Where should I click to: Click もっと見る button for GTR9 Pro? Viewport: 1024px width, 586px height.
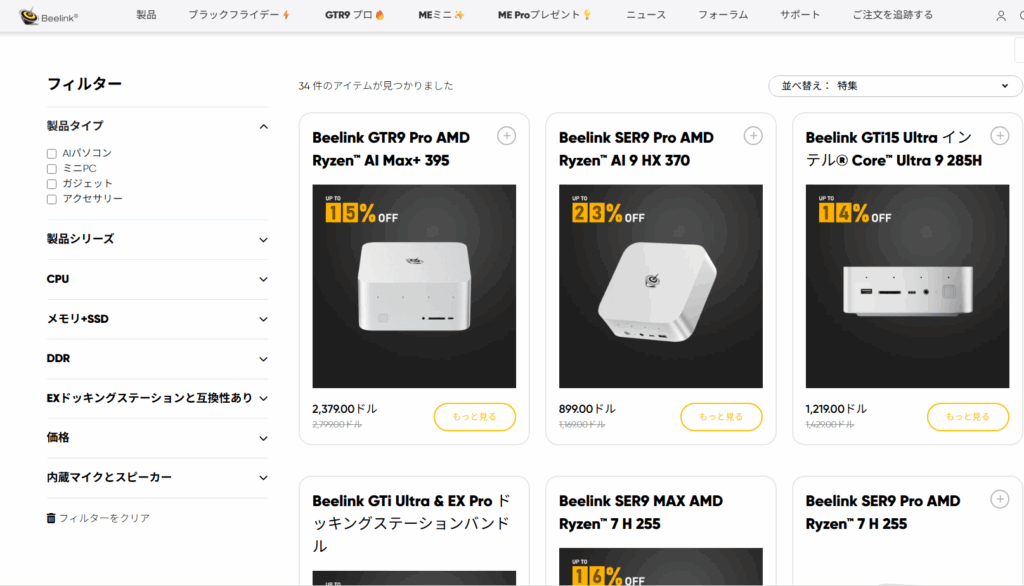click(x=474, y=416)
